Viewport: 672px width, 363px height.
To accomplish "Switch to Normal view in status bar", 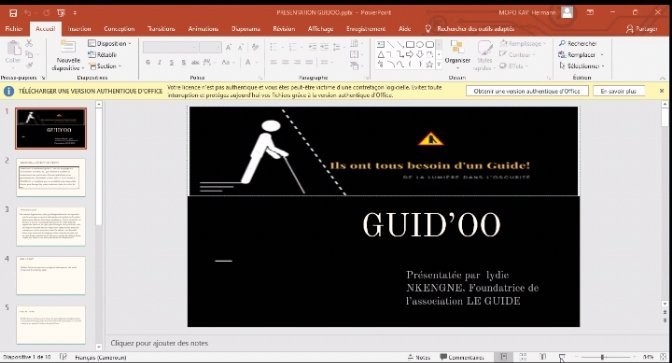I will point(504,357).
